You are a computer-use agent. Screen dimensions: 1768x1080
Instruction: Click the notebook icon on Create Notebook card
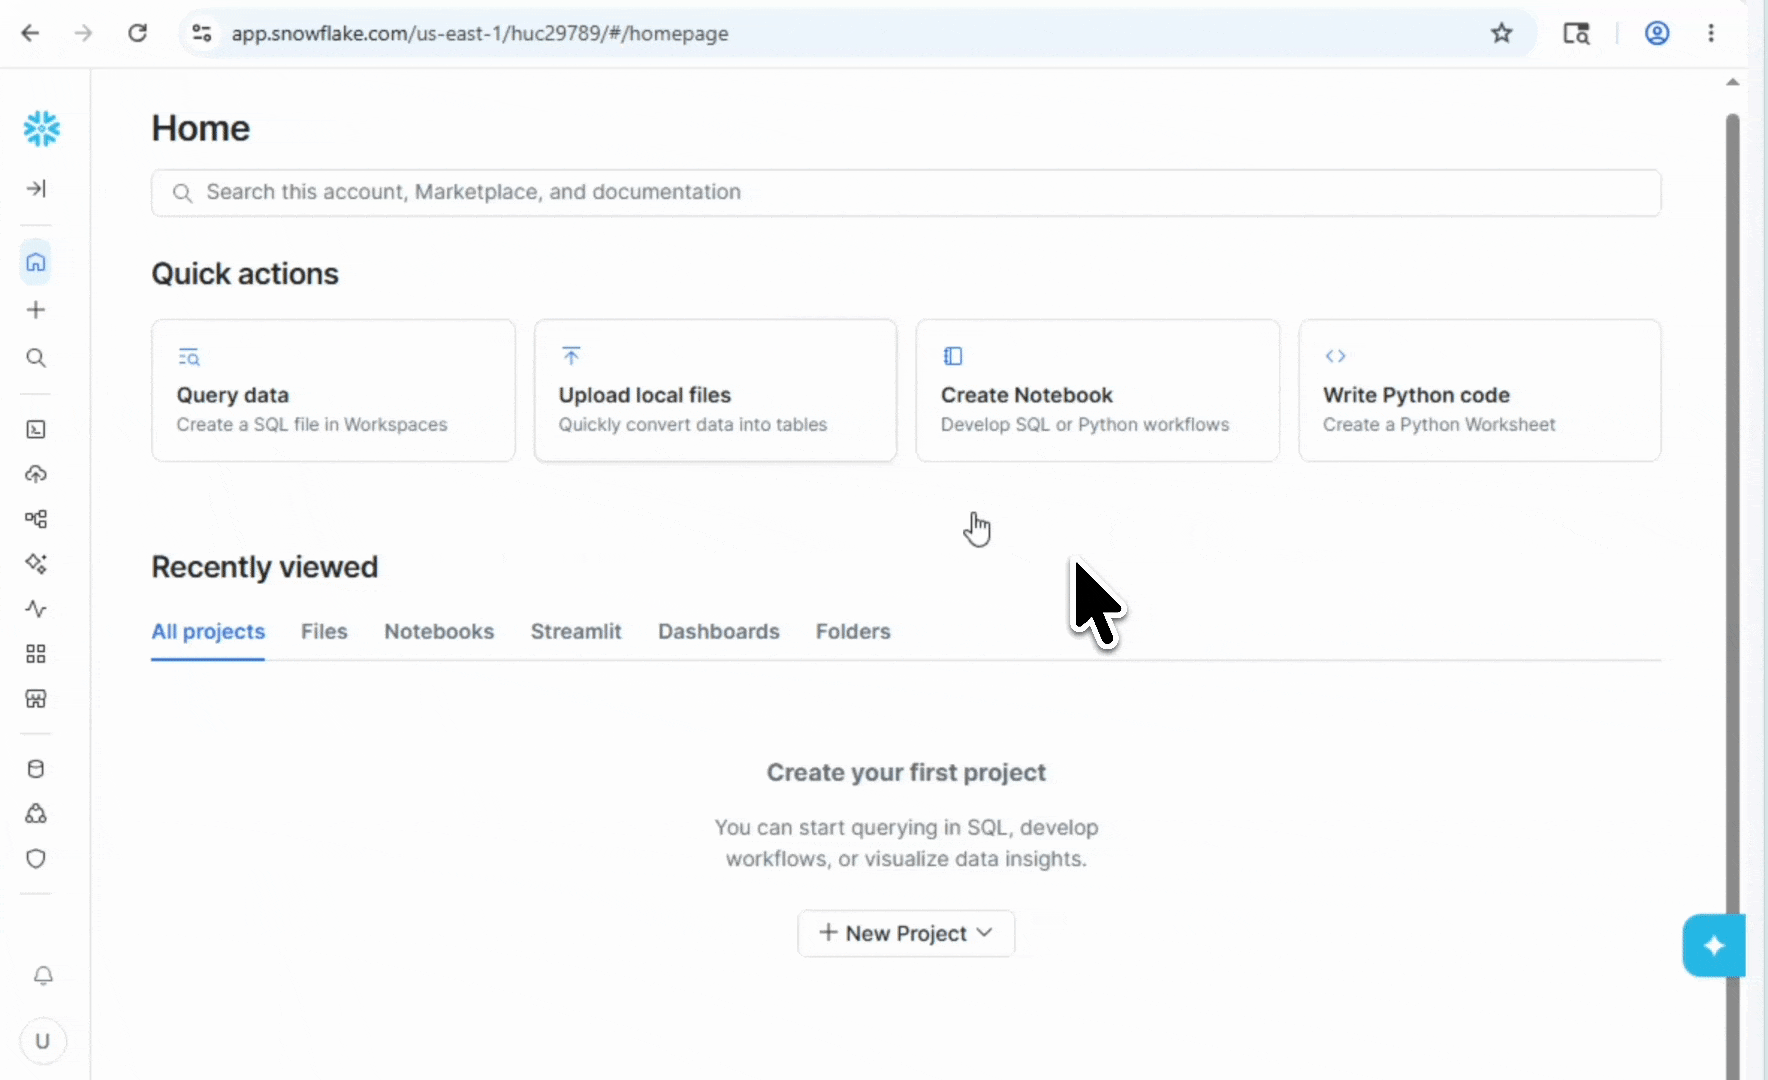[x=953, y=356]
